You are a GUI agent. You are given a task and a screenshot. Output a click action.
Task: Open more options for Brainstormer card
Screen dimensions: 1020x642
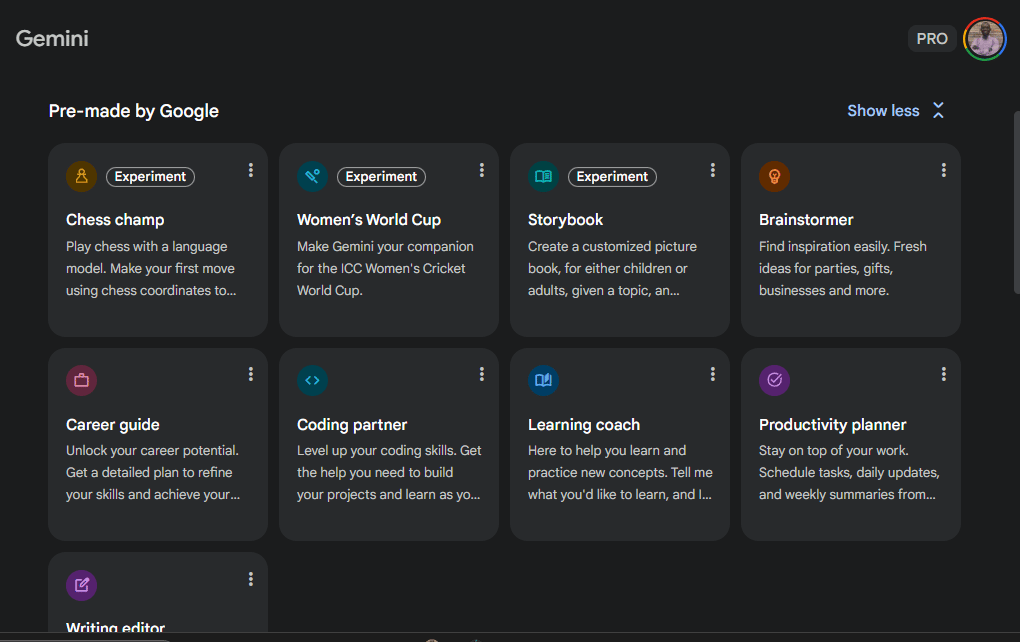(943, 171)
